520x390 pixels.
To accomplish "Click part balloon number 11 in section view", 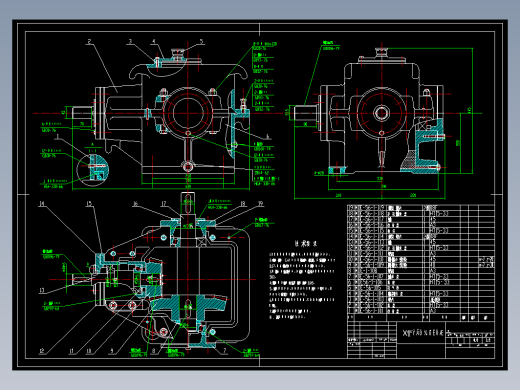I will click(71, 351).
